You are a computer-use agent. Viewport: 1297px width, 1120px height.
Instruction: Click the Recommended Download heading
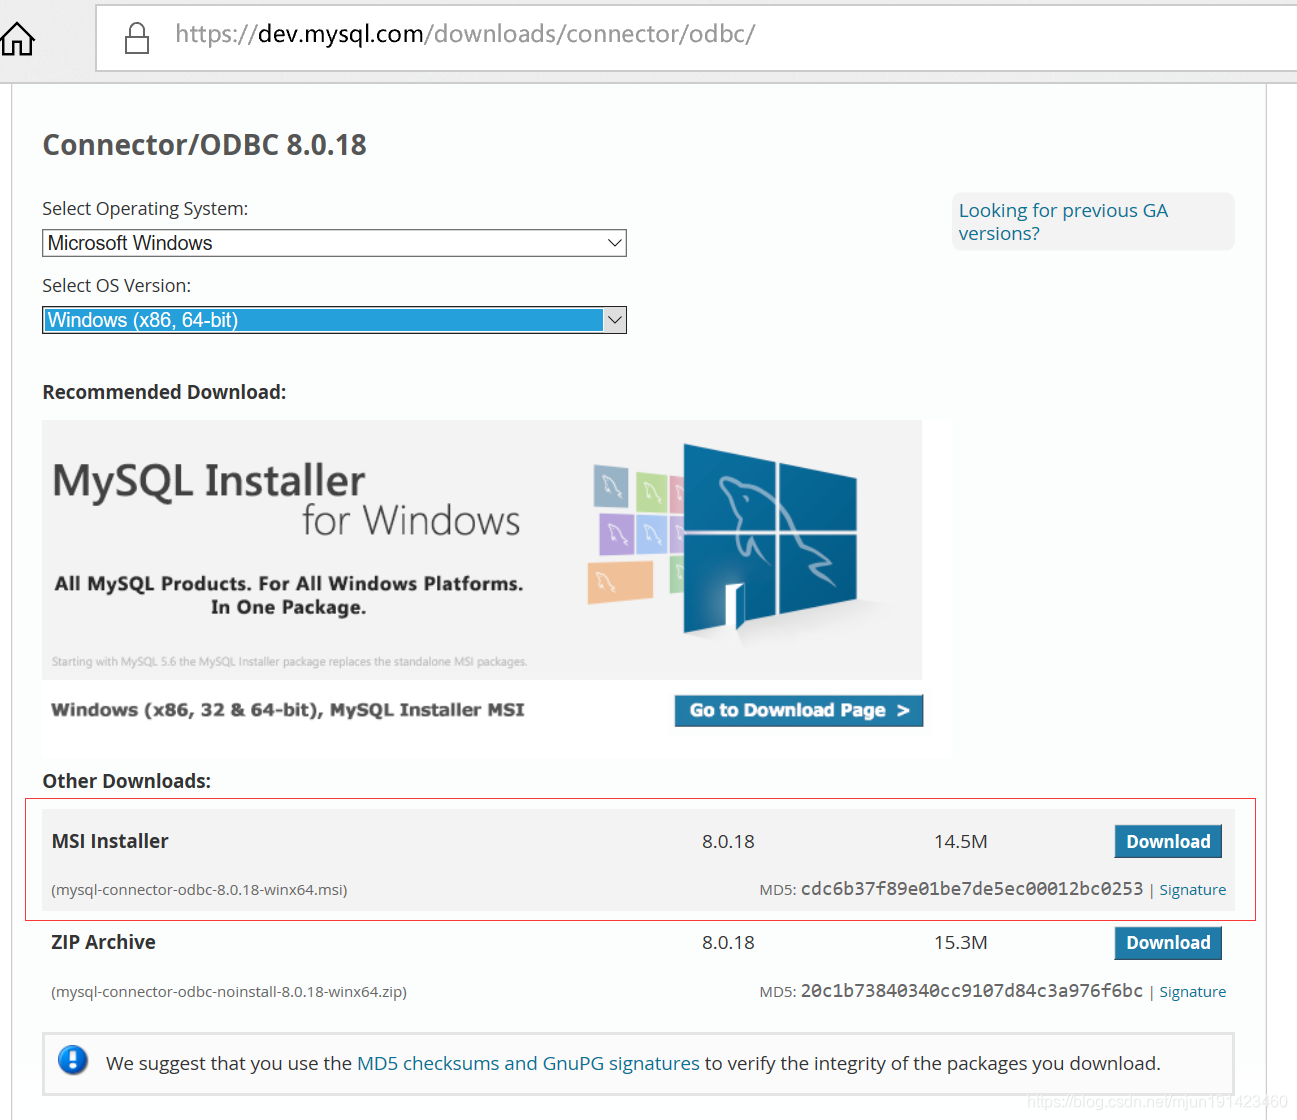[x=164, y=392]
